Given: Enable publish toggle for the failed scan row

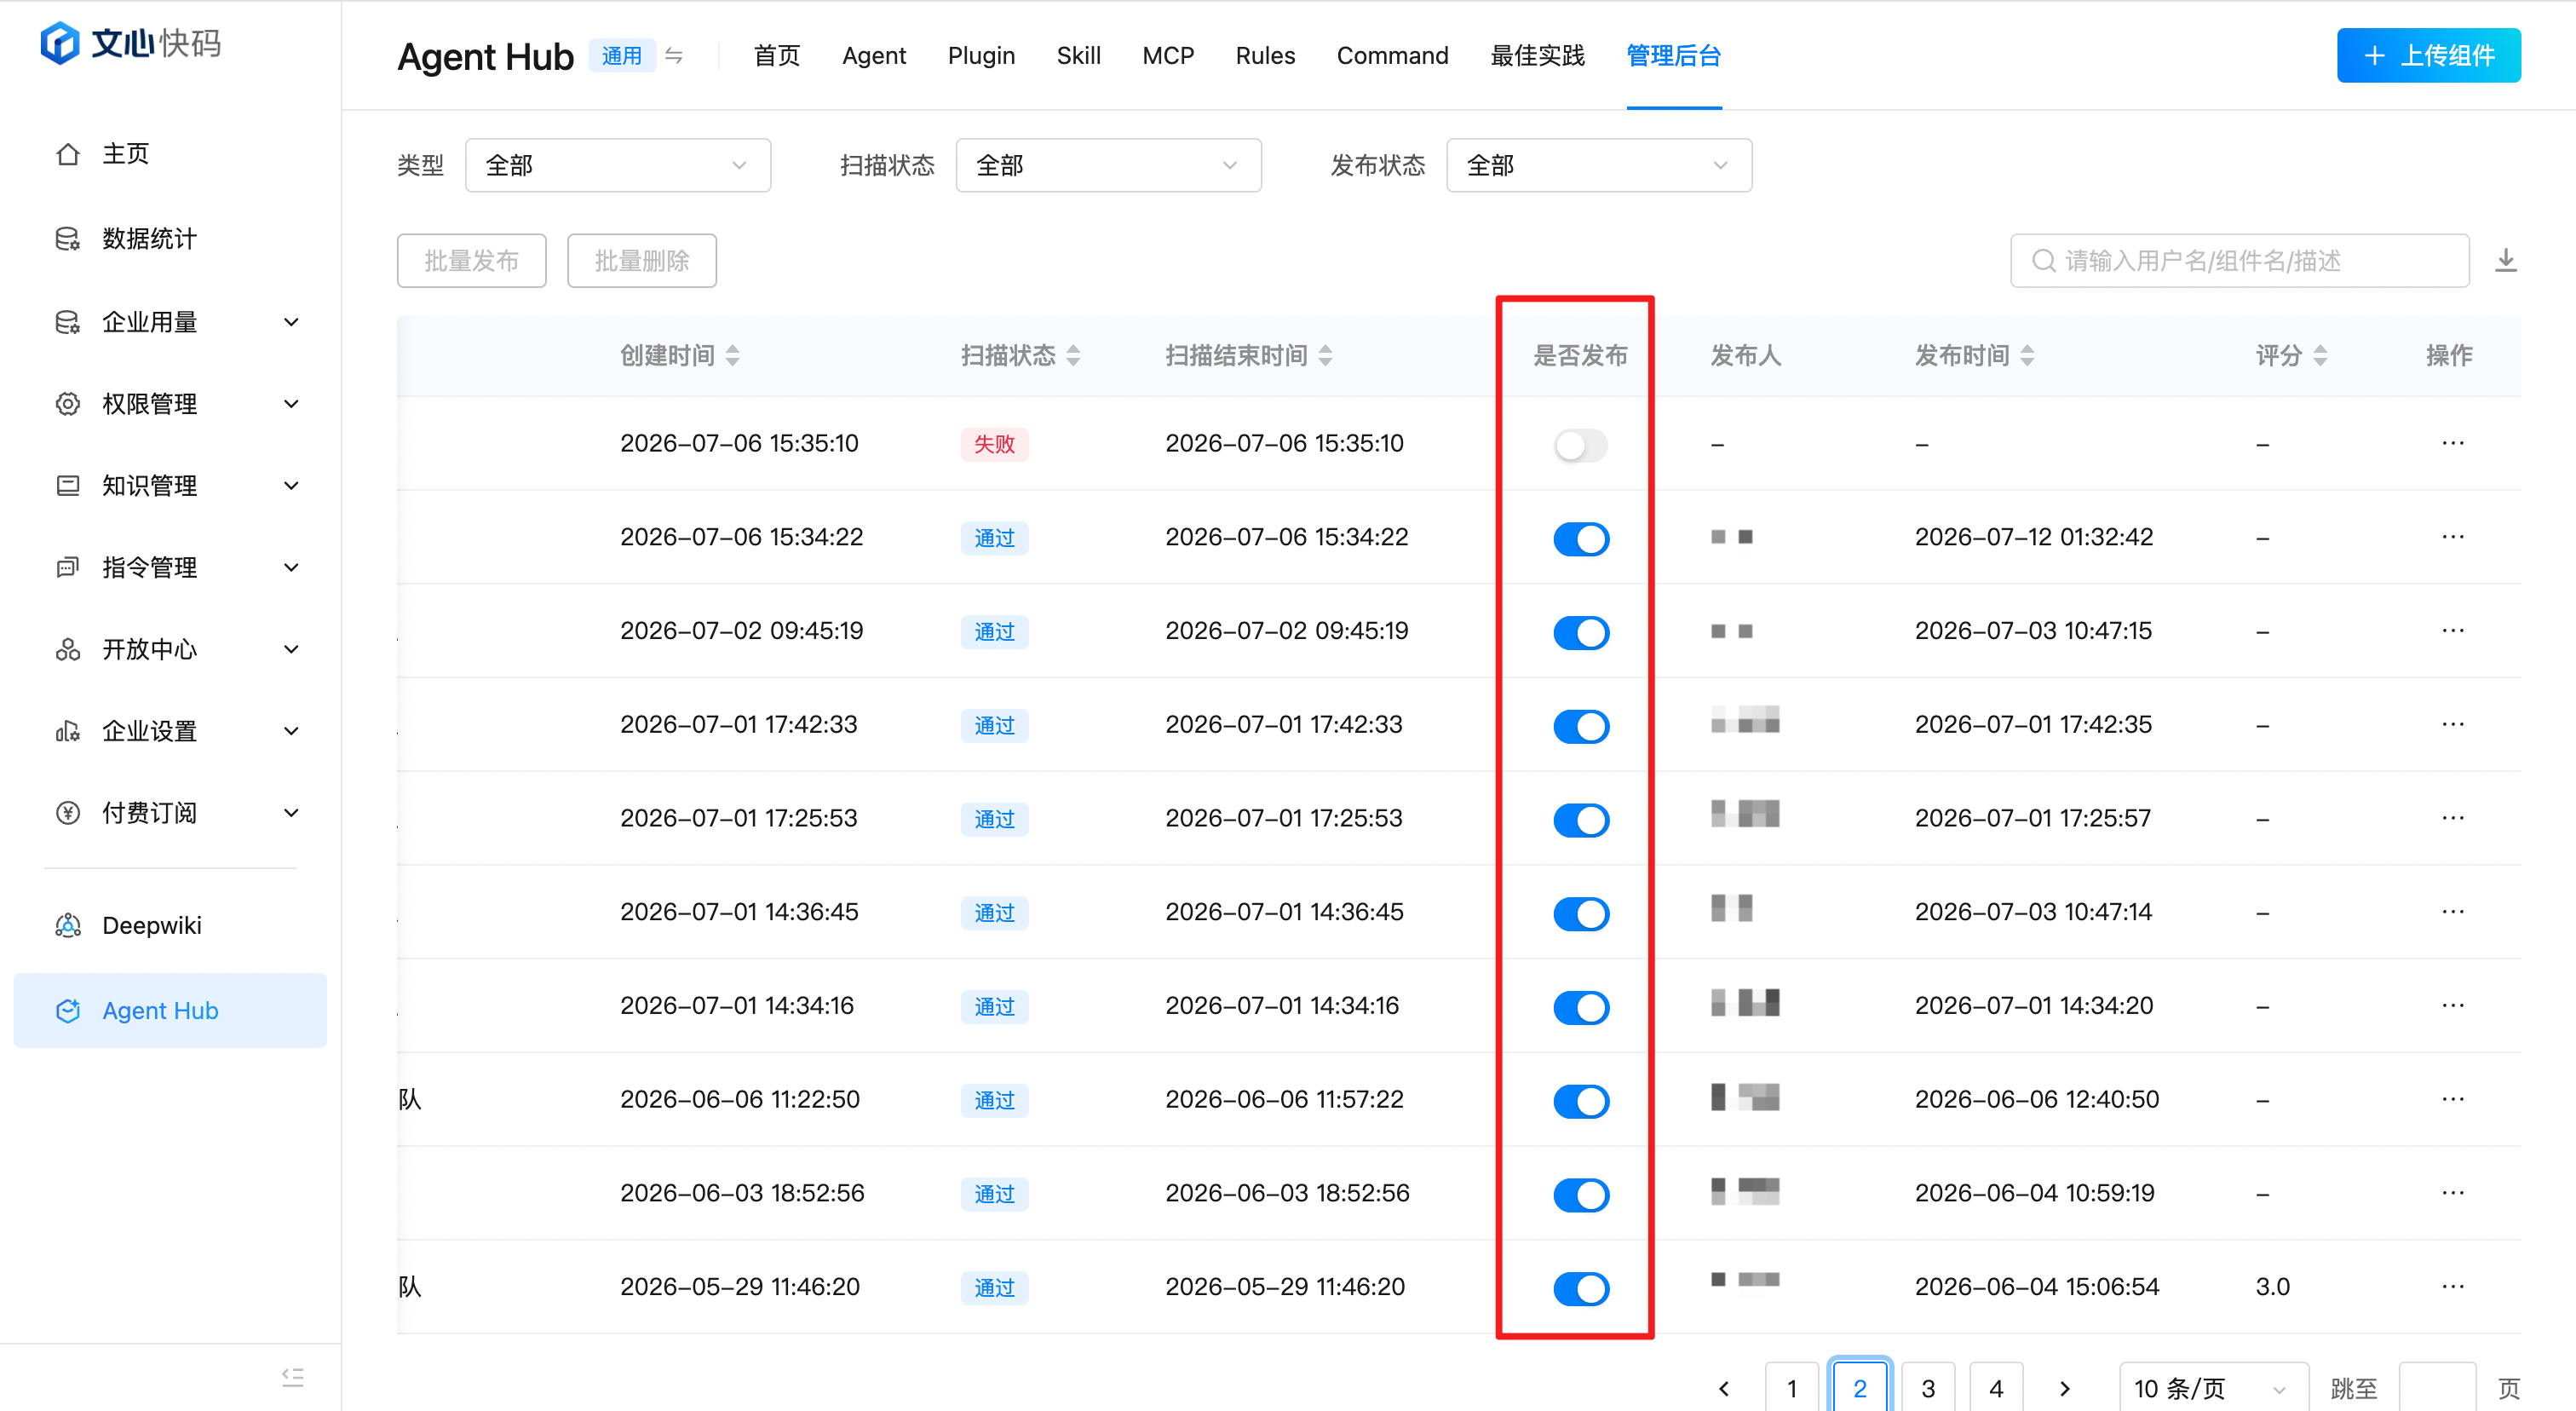Looking at the screenshot, I should [1580, 445].
